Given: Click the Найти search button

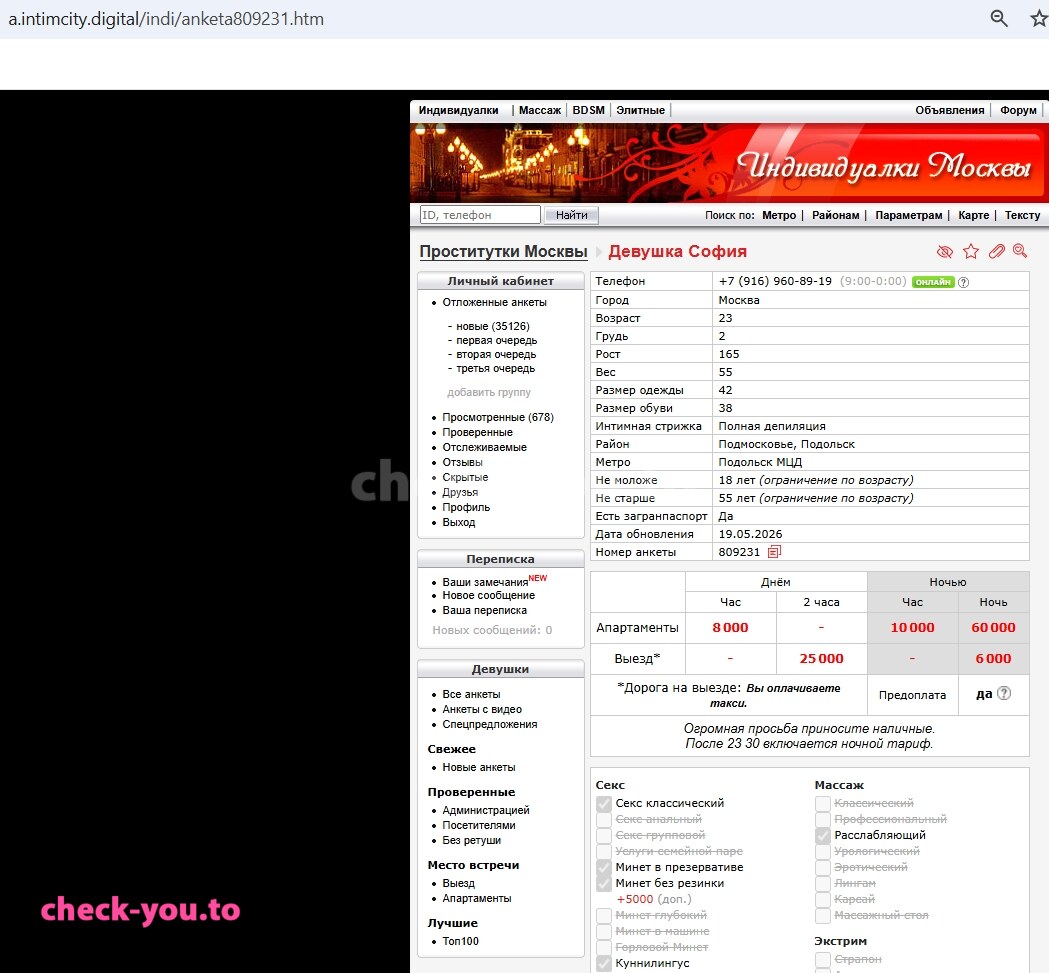Looking at the screenshot, I should [571, 215].
